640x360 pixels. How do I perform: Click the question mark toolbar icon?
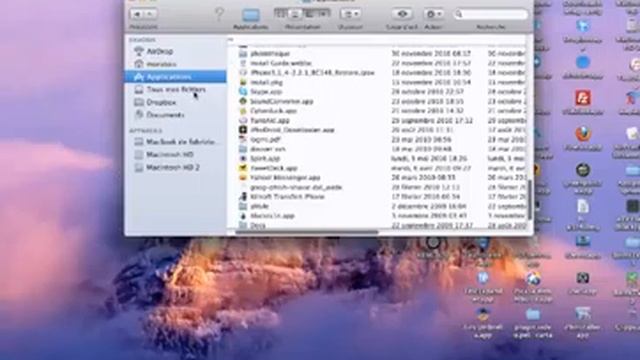pos(219,14)
